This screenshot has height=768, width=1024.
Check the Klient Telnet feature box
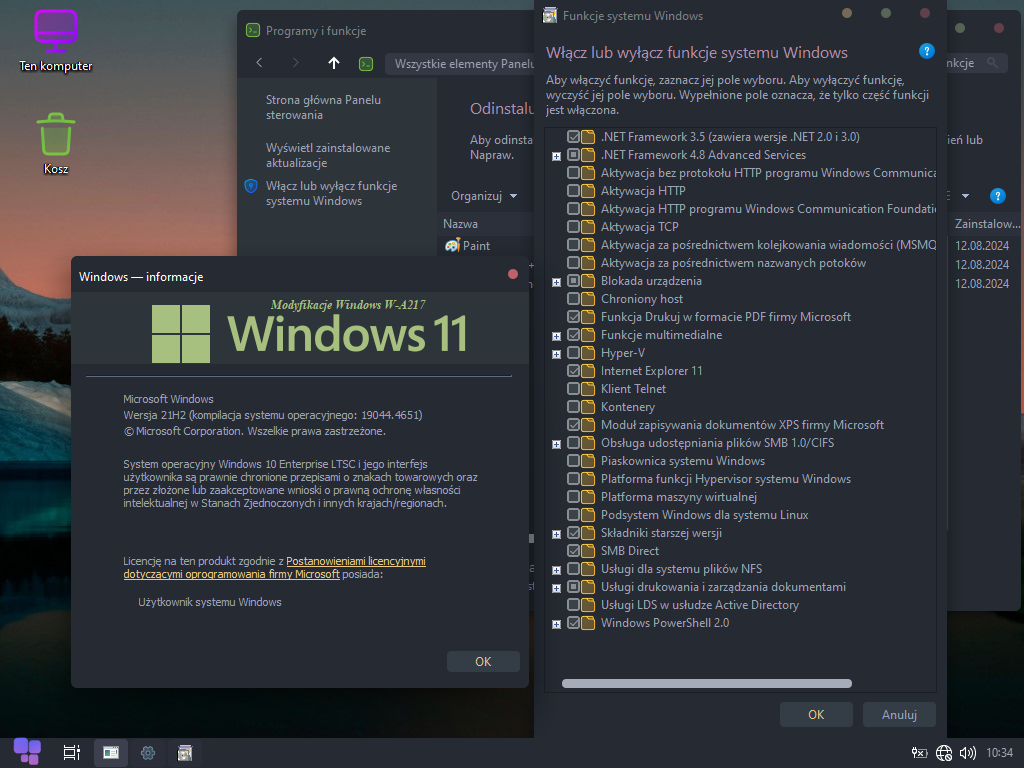573,389
